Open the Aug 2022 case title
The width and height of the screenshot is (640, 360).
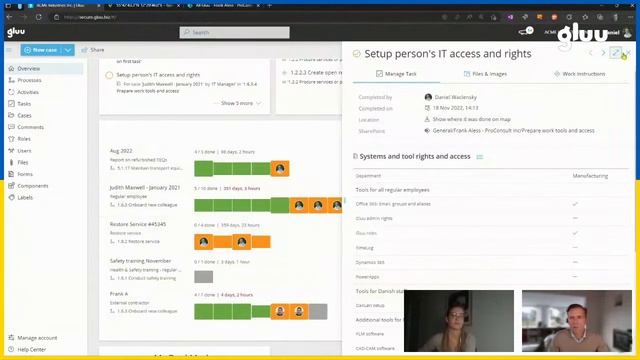[121, 151]
